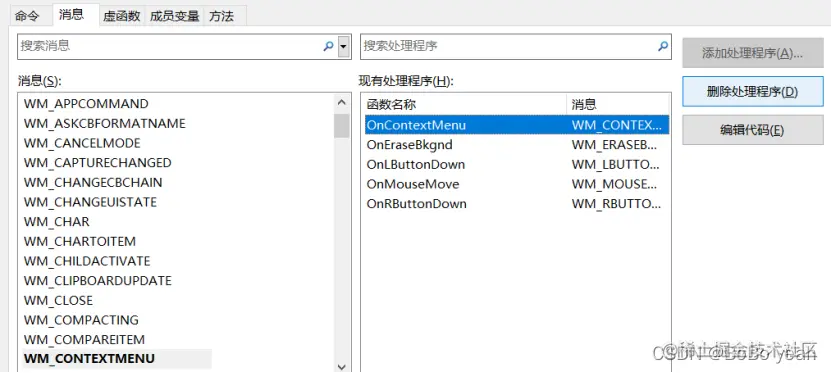
Task: Click the 消息 column header
Action: [x=617, y=104]
